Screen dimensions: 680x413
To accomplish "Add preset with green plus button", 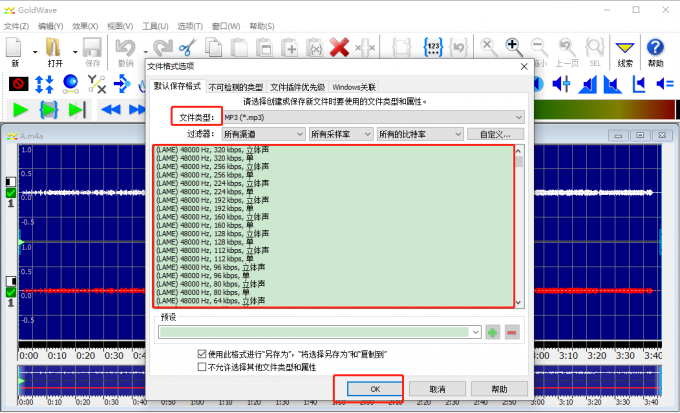I will tap(492, 332).
